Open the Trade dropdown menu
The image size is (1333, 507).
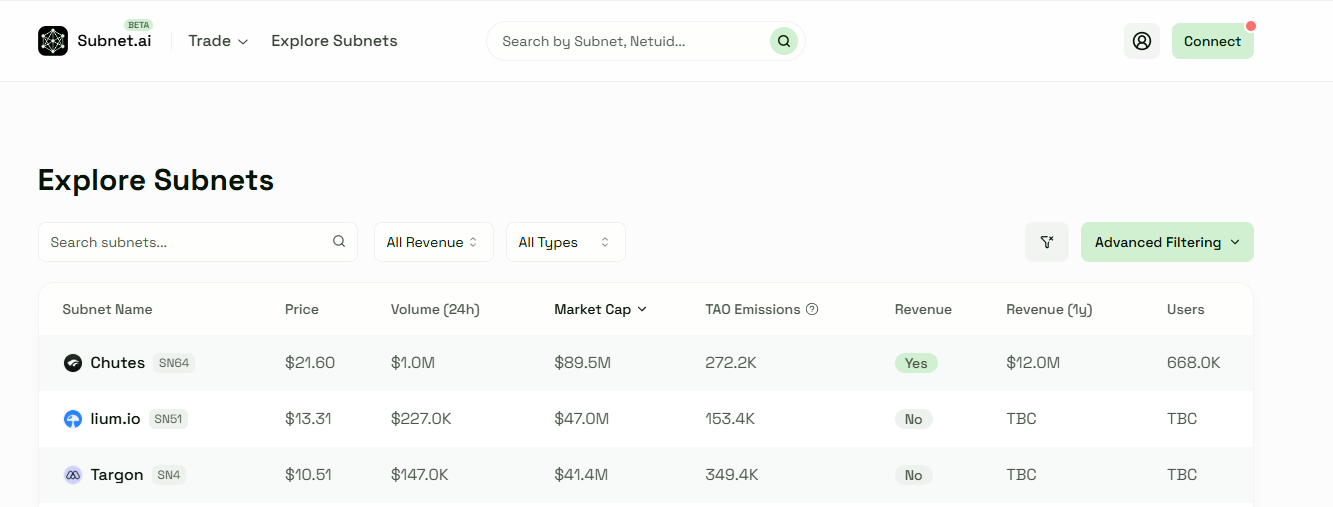pyautogui.click(x=218, y=41)
